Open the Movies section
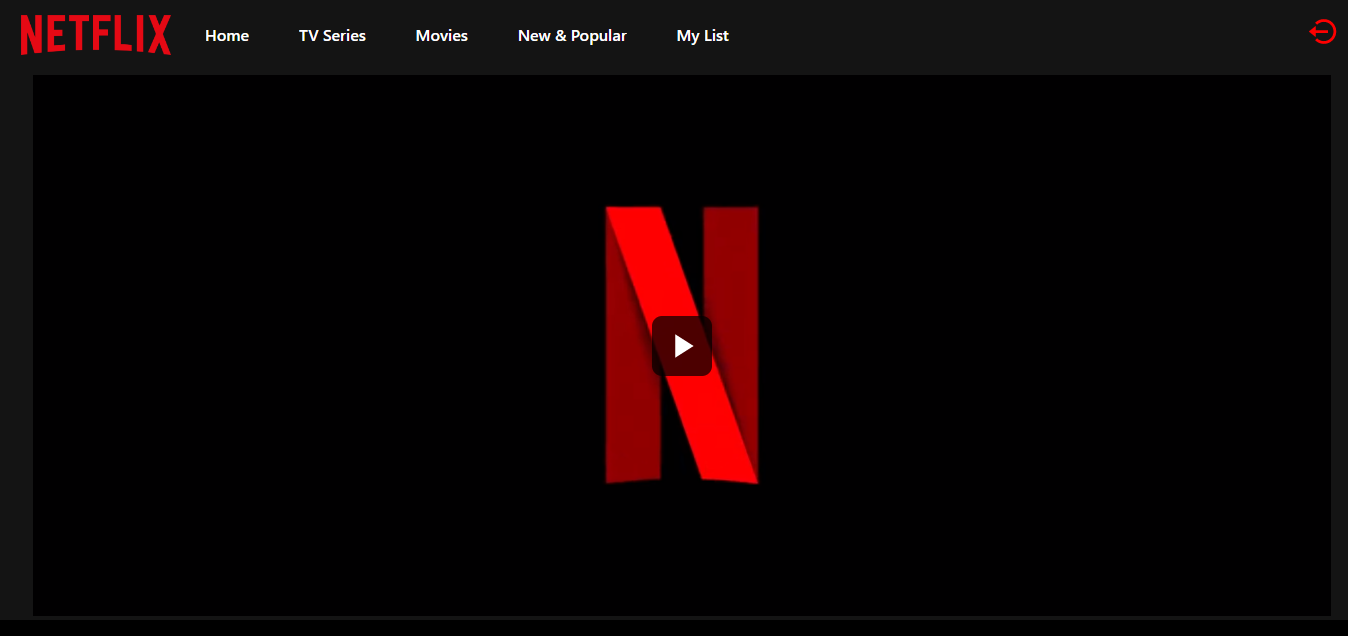The image size is (1348, 636). coord(442,36)
